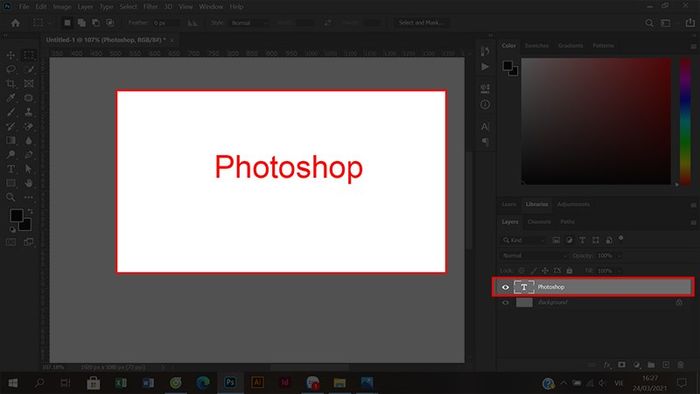Click the hue slider in Color panel
The image size is (700, 394).
(685, 121)
